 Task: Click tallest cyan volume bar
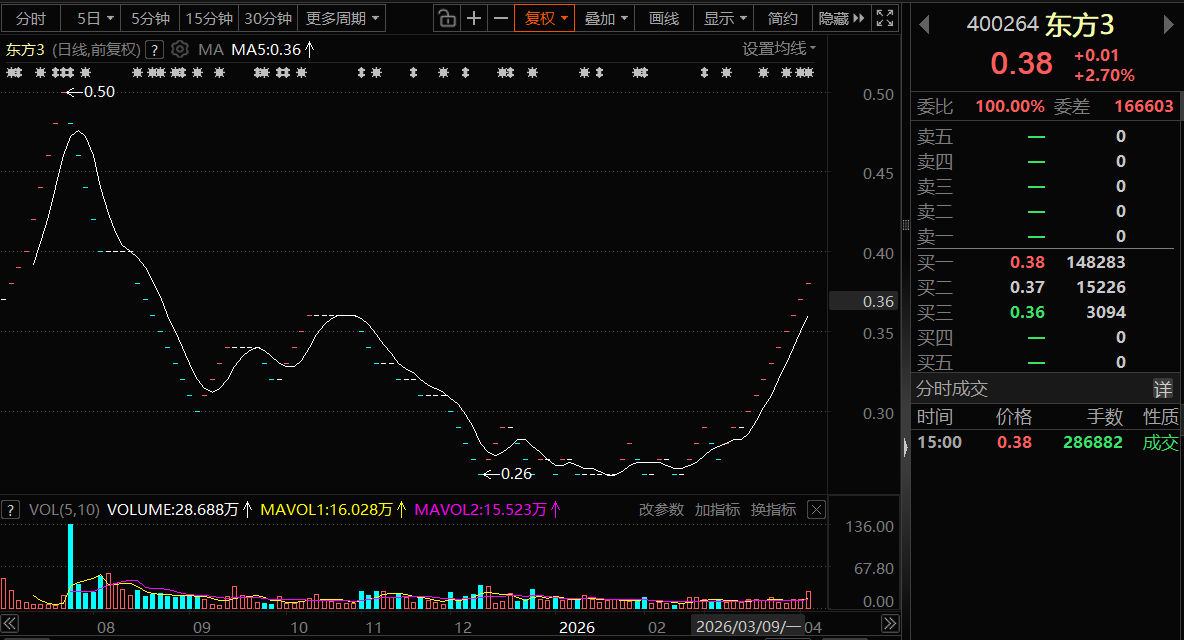pos(71,566)
